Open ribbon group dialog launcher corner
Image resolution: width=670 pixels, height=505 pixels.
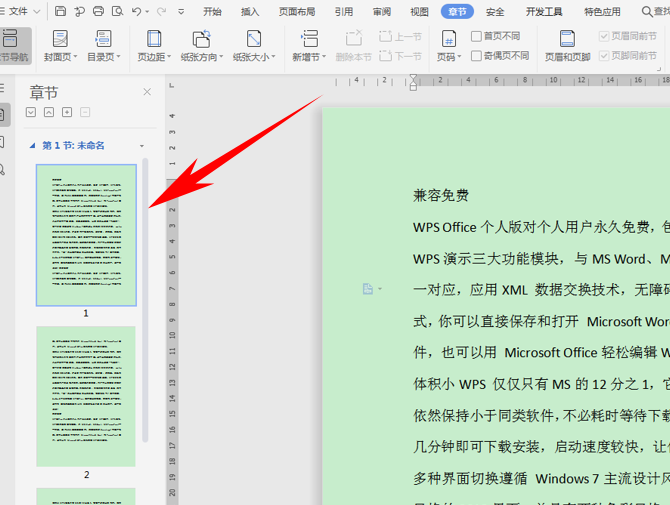pyautogui.click(x=659, y=68)
